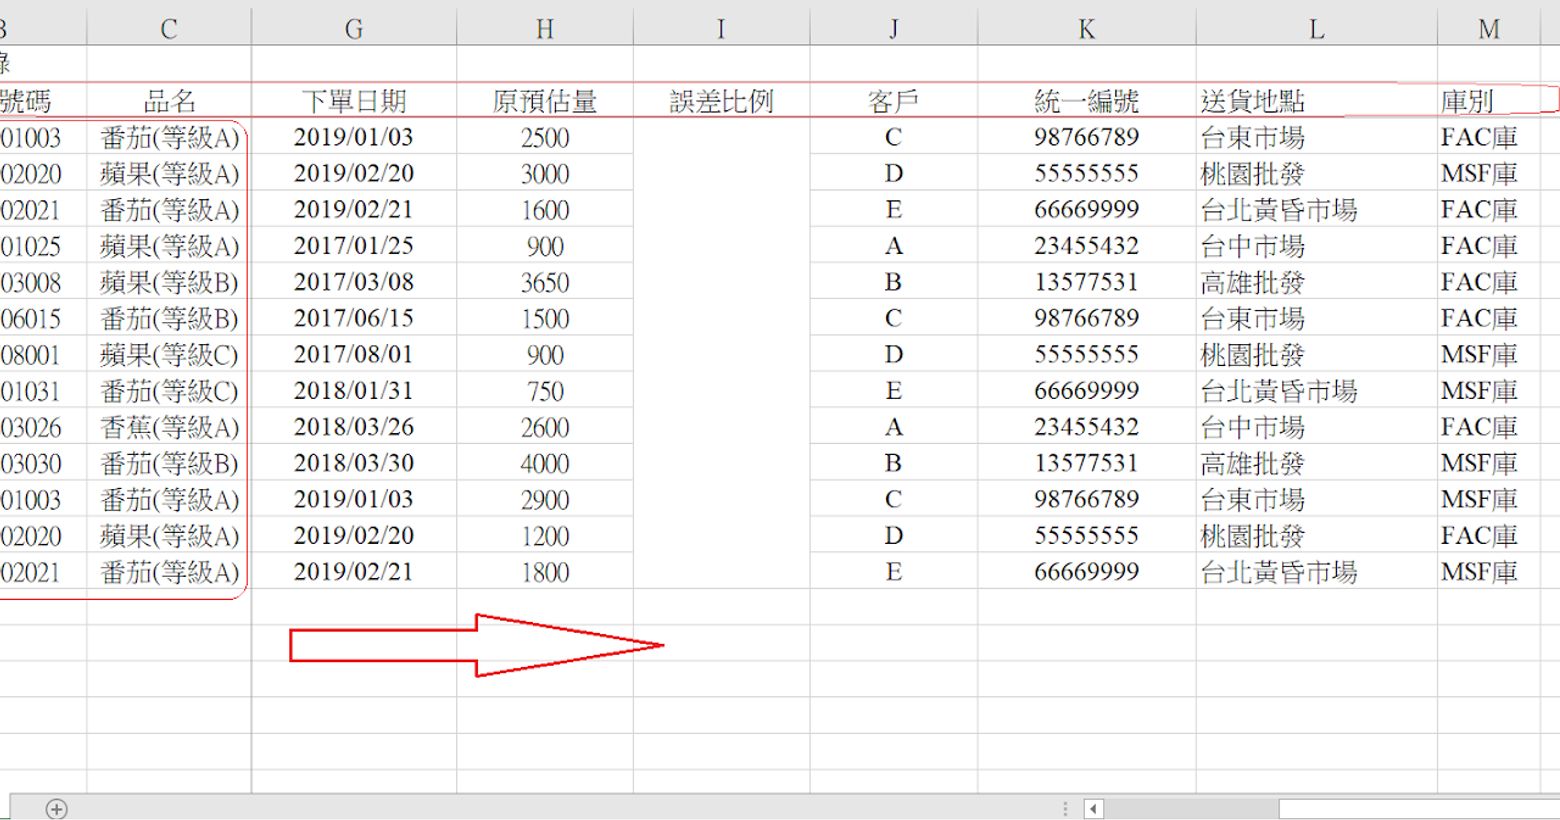This screenshot has height=820, width=1560.
Task: Select the date cell 2017/06/15
Action: [x=353, y=318]
